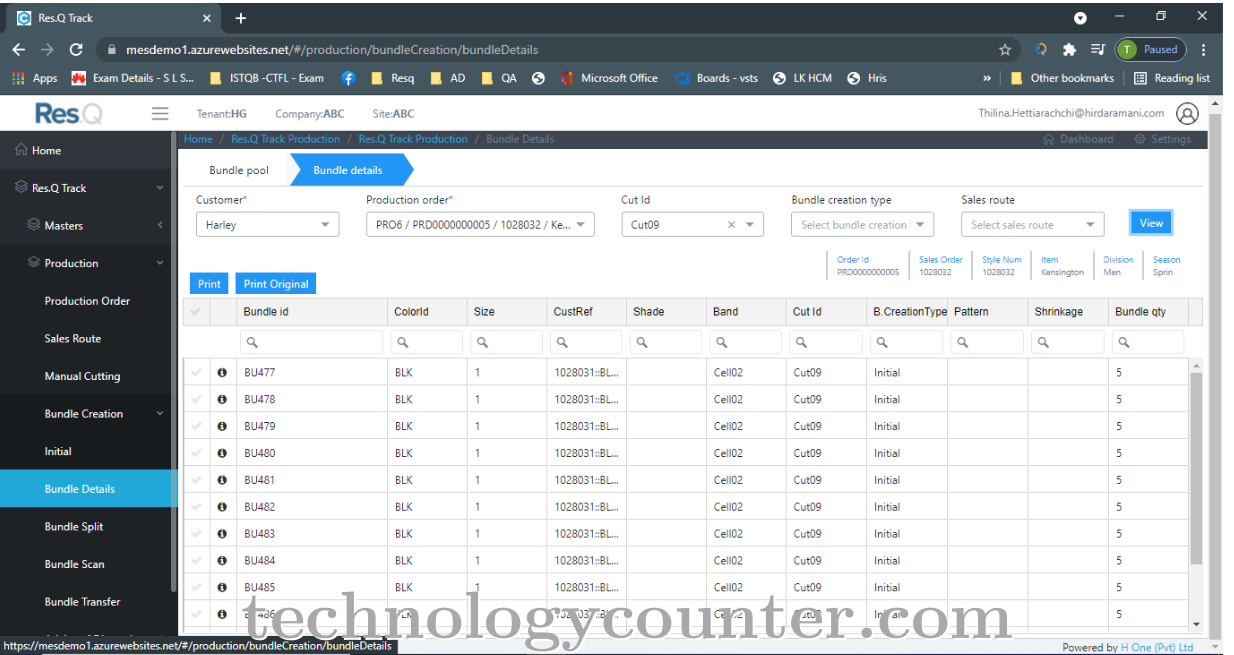The height and width of the screenshot is (655, 1234).
Task: Show hidden bookmarks with the chevron
Action: pyautogui.click(x=988, y=78)
